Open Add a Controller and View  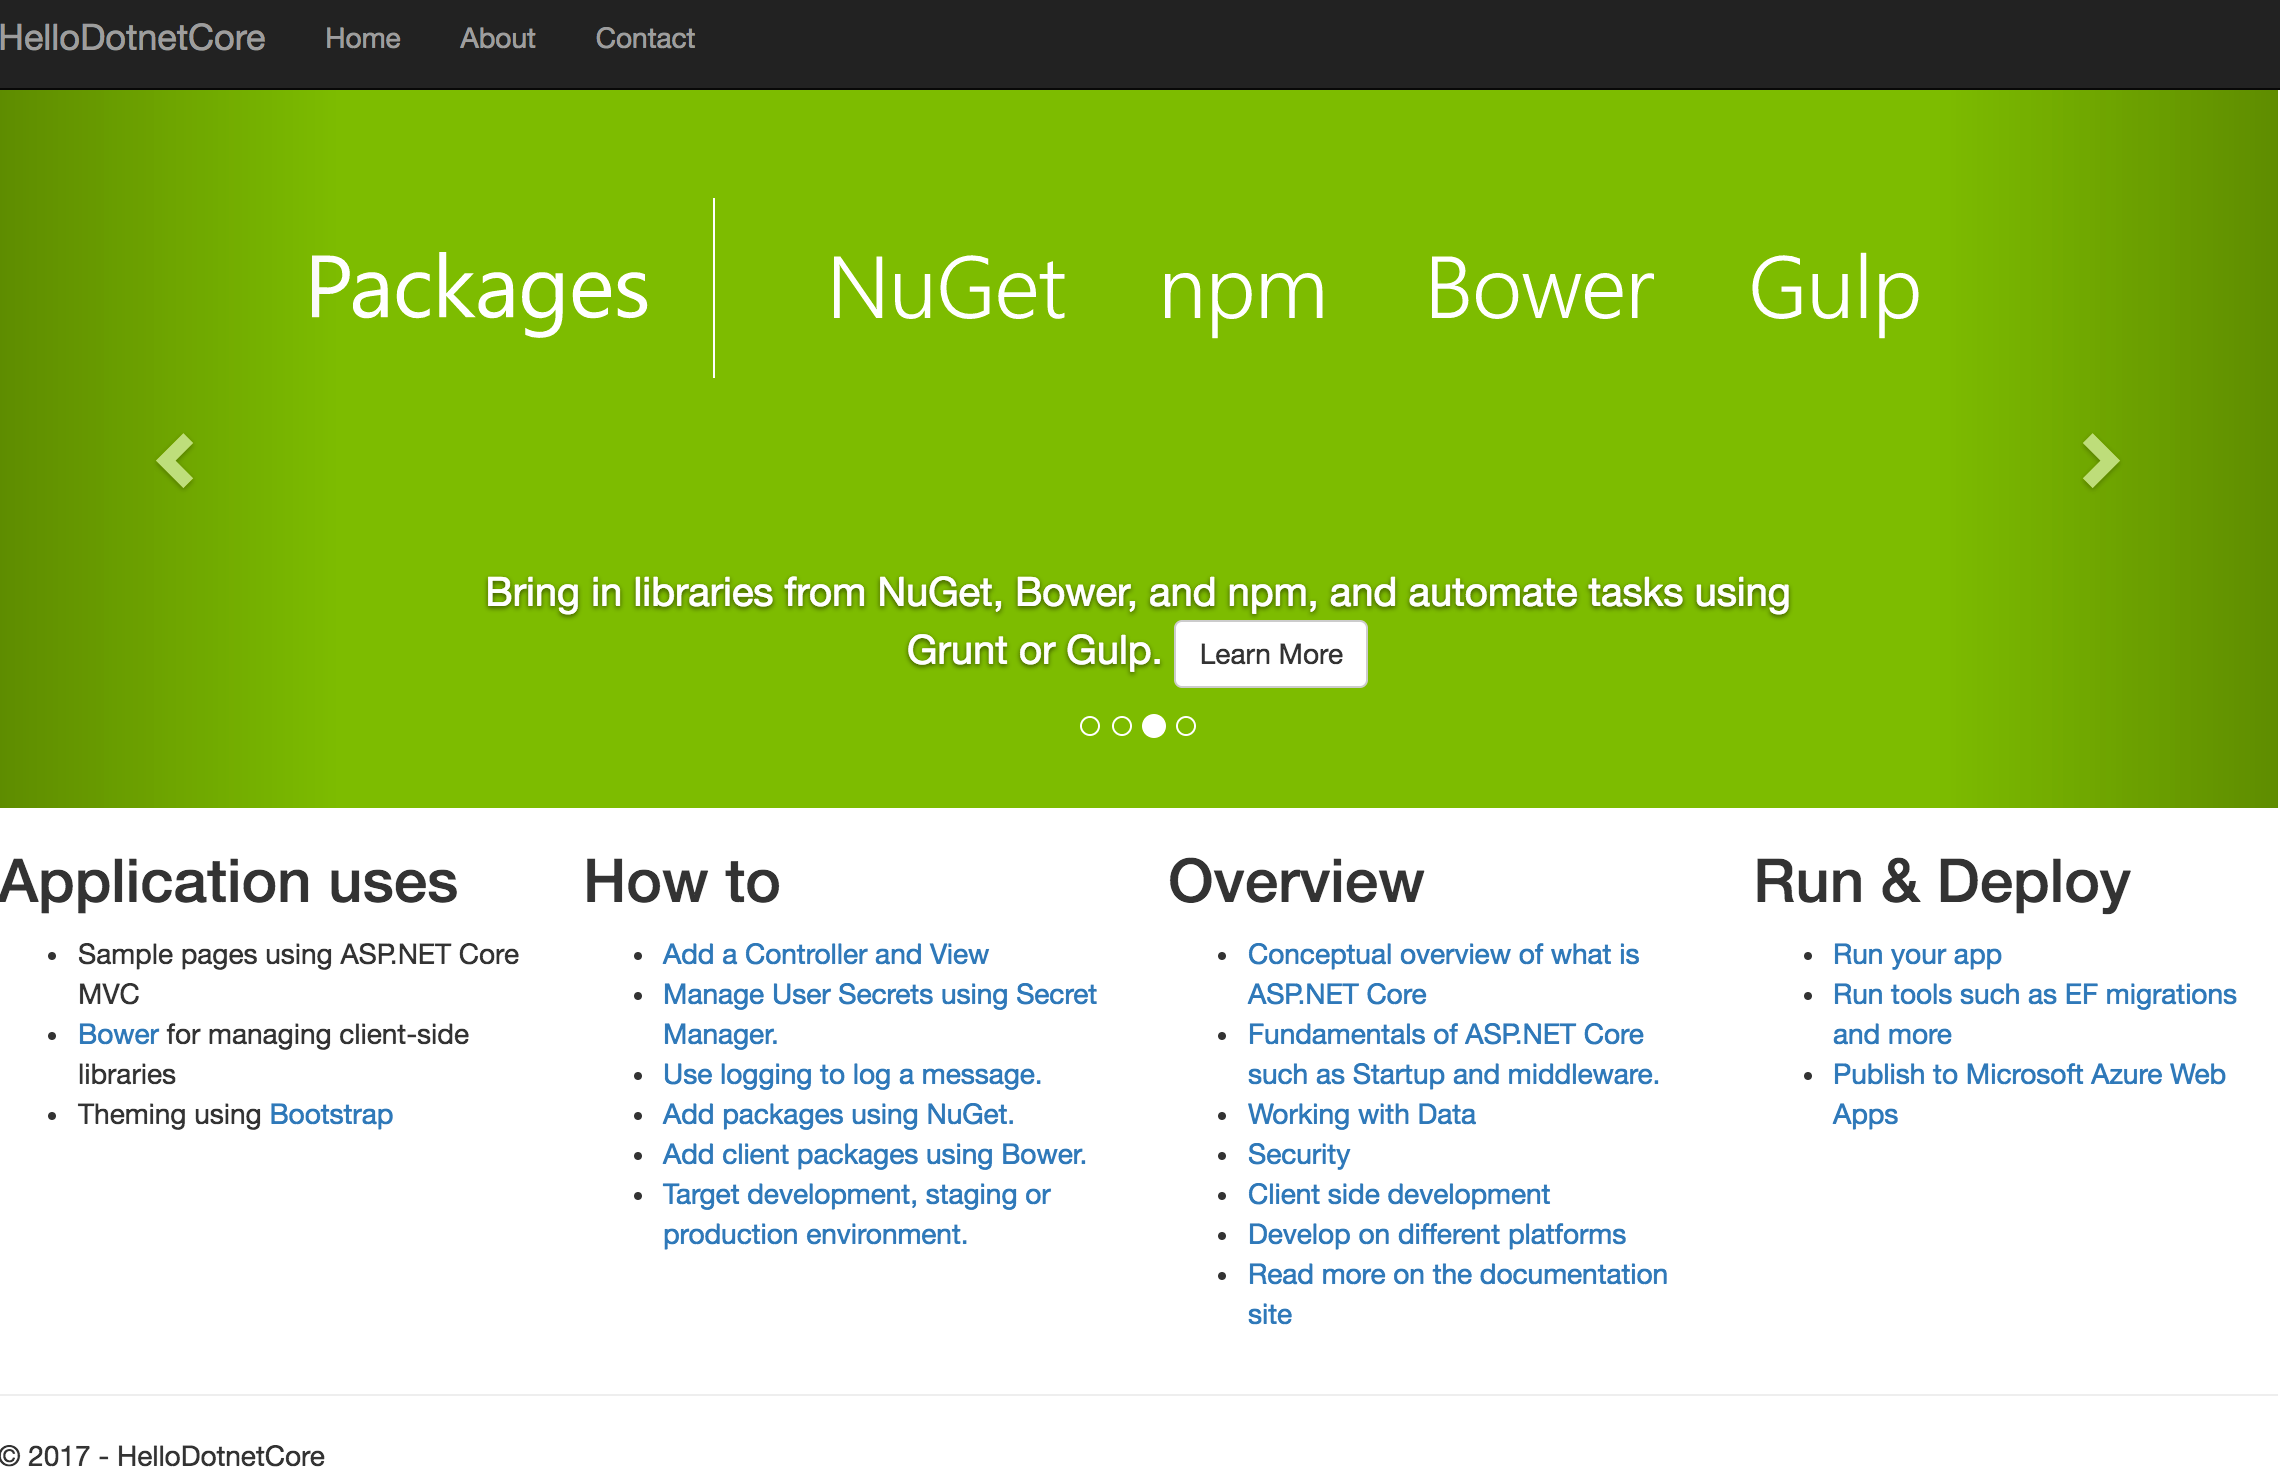tap(826, 954)
